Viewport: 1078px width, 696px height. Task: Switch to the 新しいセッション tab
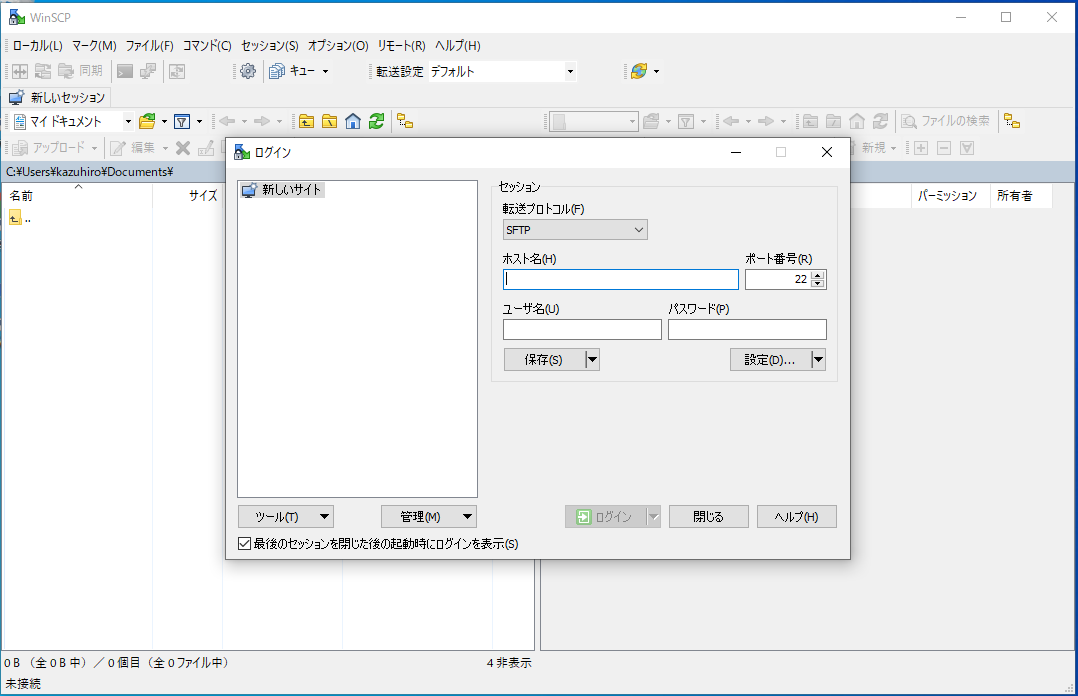[57, 98]
